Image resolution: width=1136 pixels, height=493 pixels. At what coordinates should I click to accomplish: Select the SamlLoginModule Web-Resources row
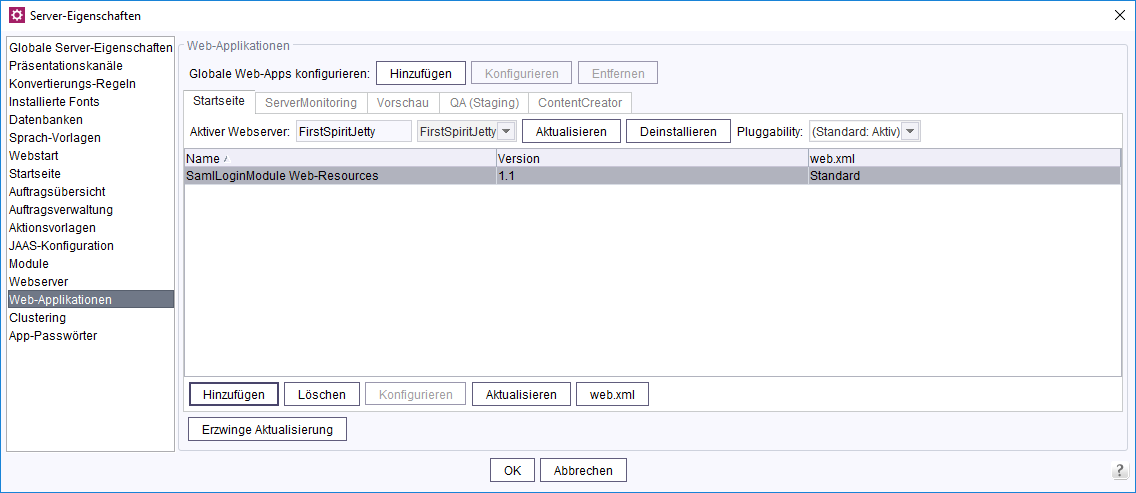(x=340, y=176)
